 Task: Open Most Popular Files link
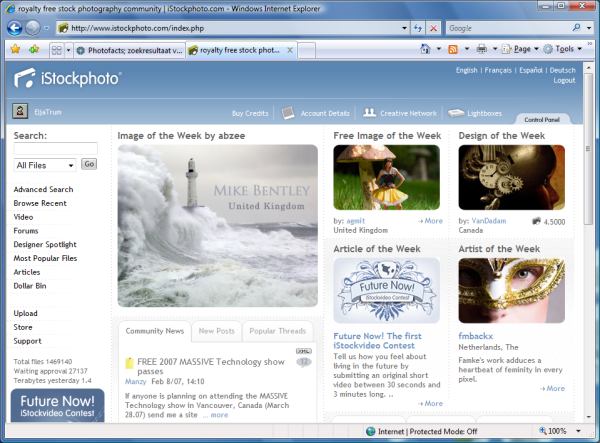click(45, 258)
